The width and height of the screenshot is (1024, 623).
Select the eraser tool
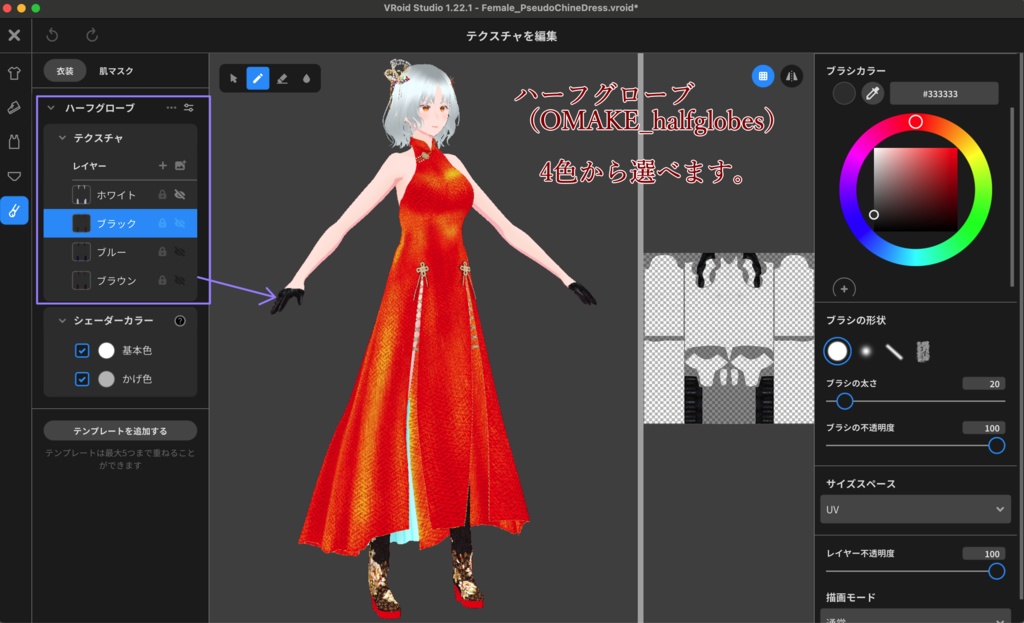coord(282,78)
